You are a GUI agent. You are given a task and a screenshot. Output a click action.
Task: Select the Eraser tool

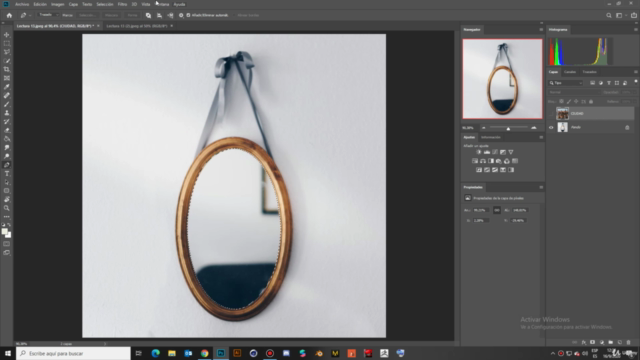pyautogui.click(x=7, y=130)
